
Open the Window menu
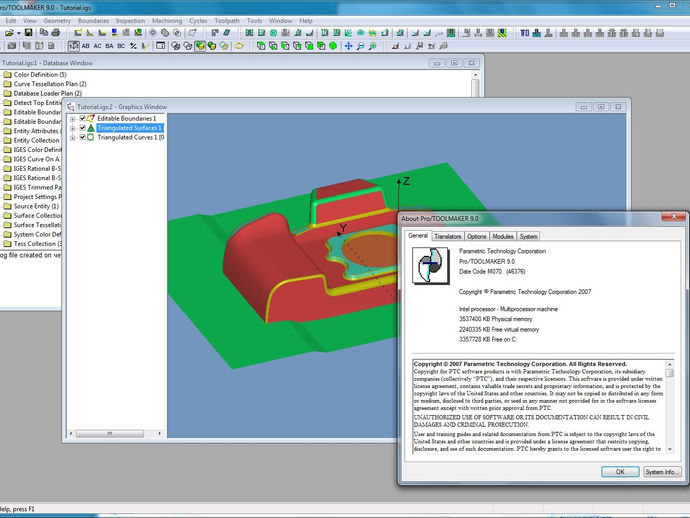[280, 21]
